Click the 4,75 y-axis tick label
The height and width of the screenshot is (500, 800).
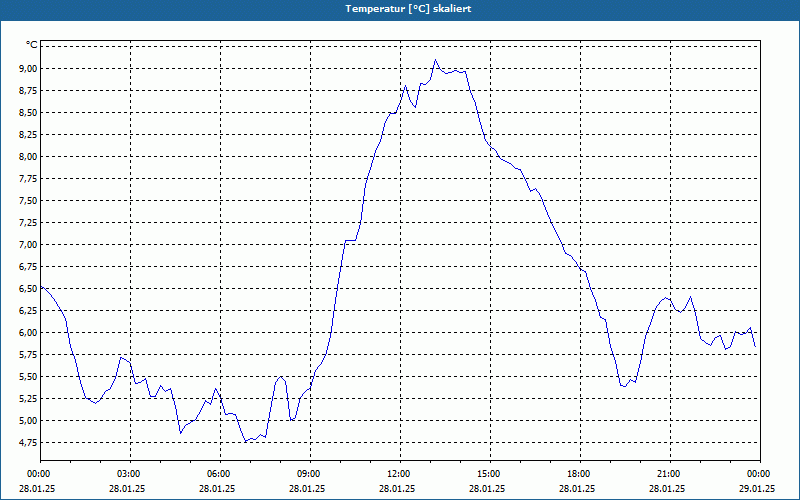[x=29, y=442]
